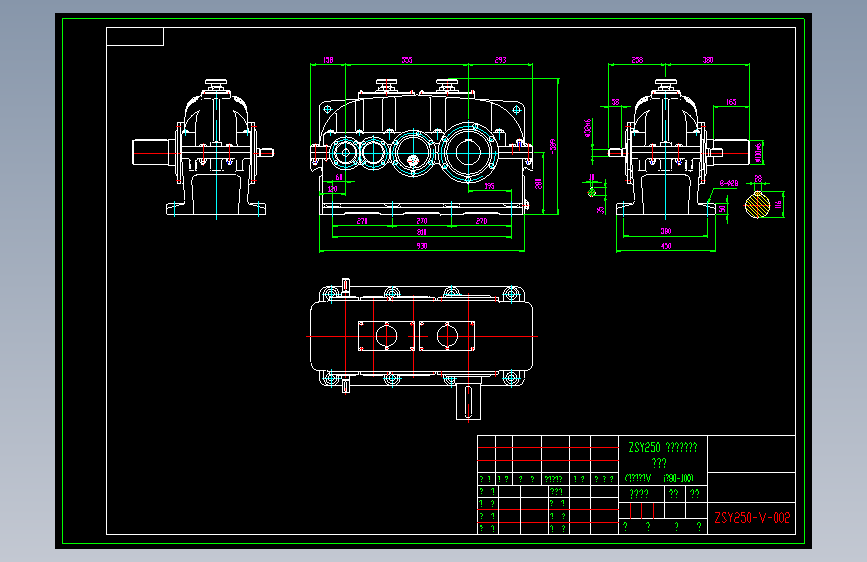Select the 800 dimension under front view
The height and width of the screenshot is (562, 867).
point(421,232)
